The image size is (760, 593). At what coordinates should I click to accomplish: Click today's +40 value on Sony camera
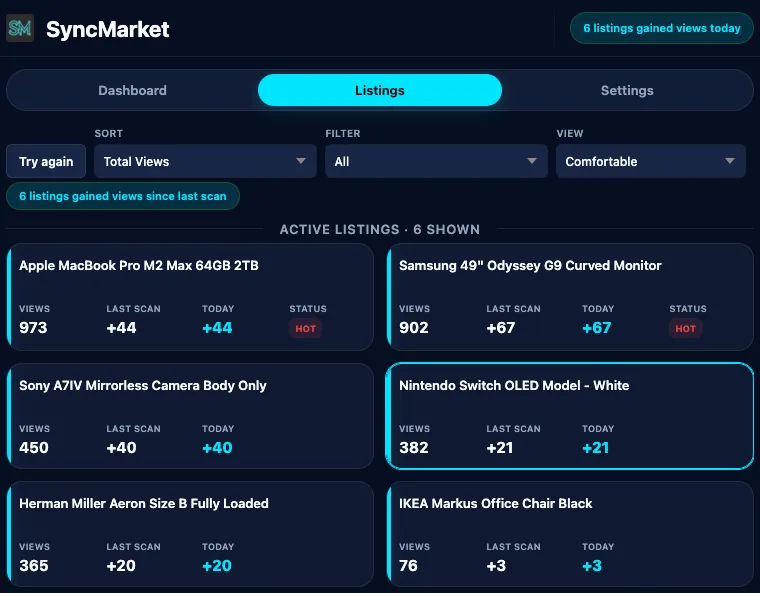[x=217, y=448]
